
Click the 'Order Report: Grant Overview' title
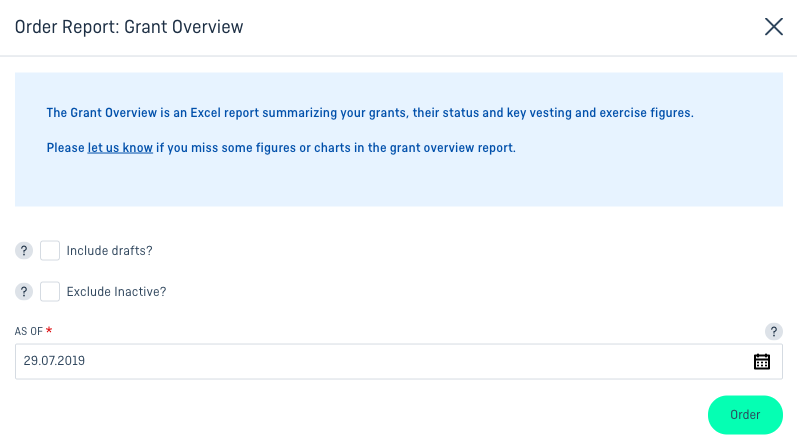(129, 27)
